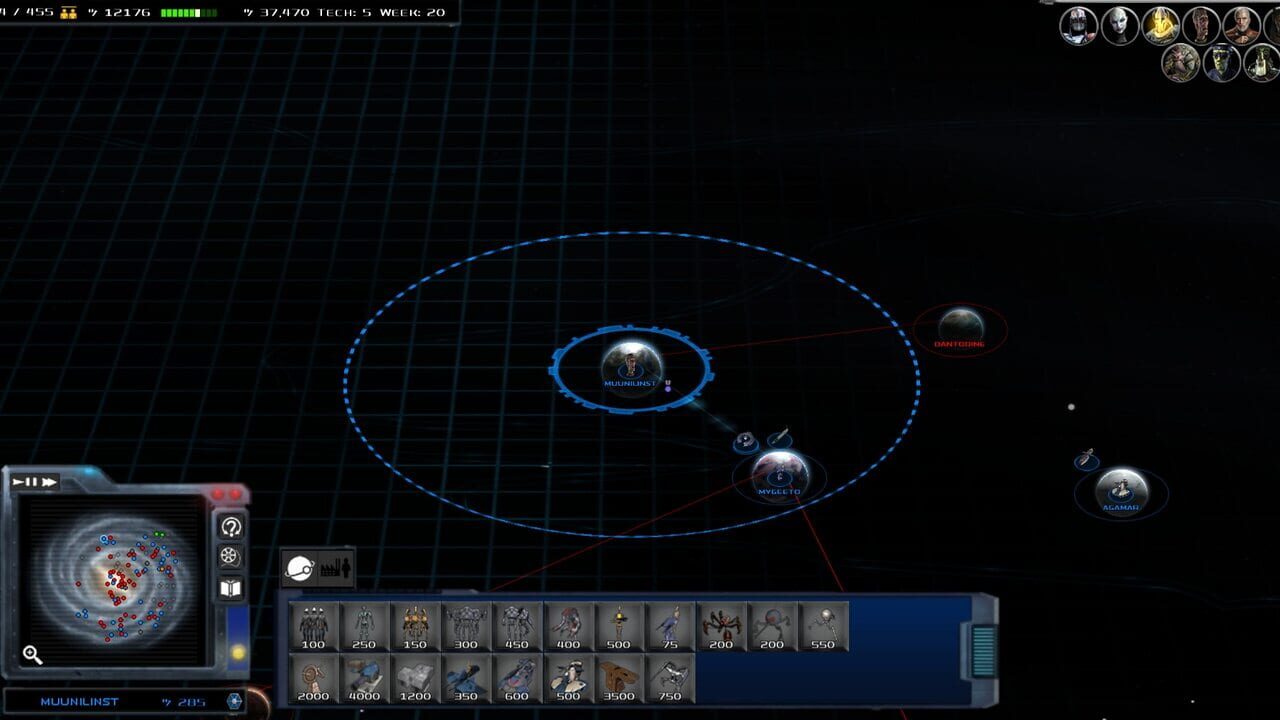This screenshot has width=1280, height=720.
Task: Click the Week: 20 indicator
Action: [412, 13]
